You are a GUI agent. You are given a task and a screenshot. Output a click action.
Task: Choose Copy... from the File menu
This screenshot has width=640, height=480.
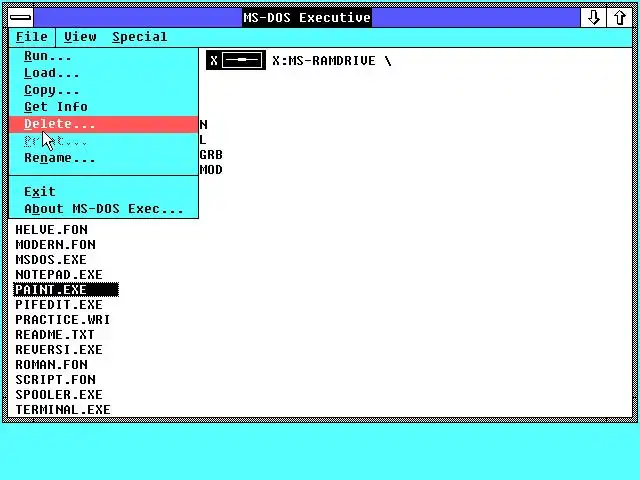coord(104,90)
